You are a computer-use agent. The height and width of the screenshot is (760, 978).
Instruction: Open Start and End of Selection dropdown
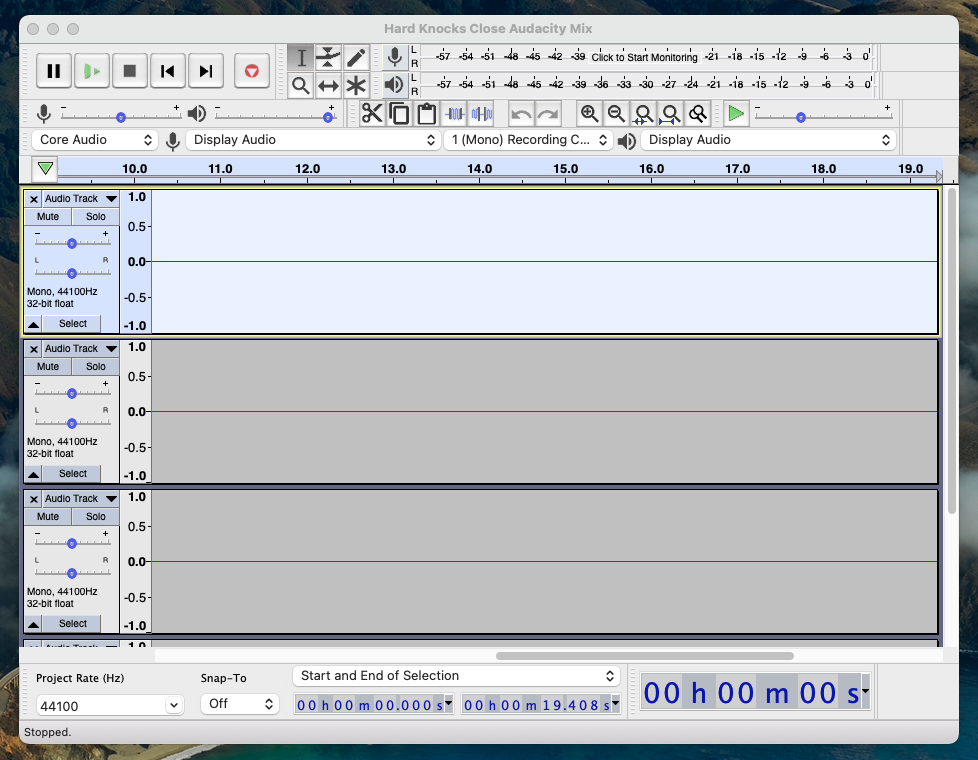click(456, 676)
